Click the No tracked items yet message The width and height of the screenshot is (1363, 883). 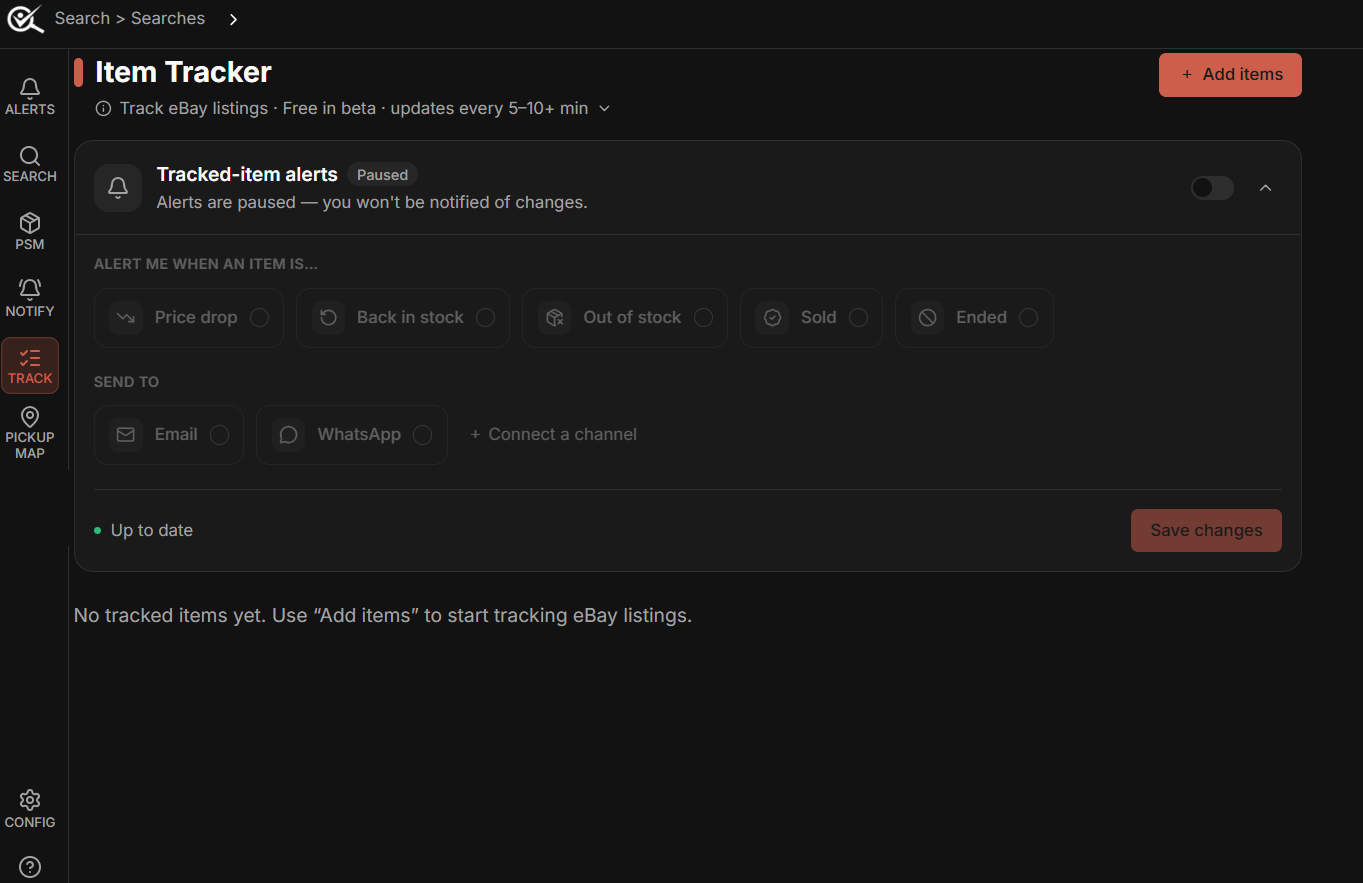[383, 615]
